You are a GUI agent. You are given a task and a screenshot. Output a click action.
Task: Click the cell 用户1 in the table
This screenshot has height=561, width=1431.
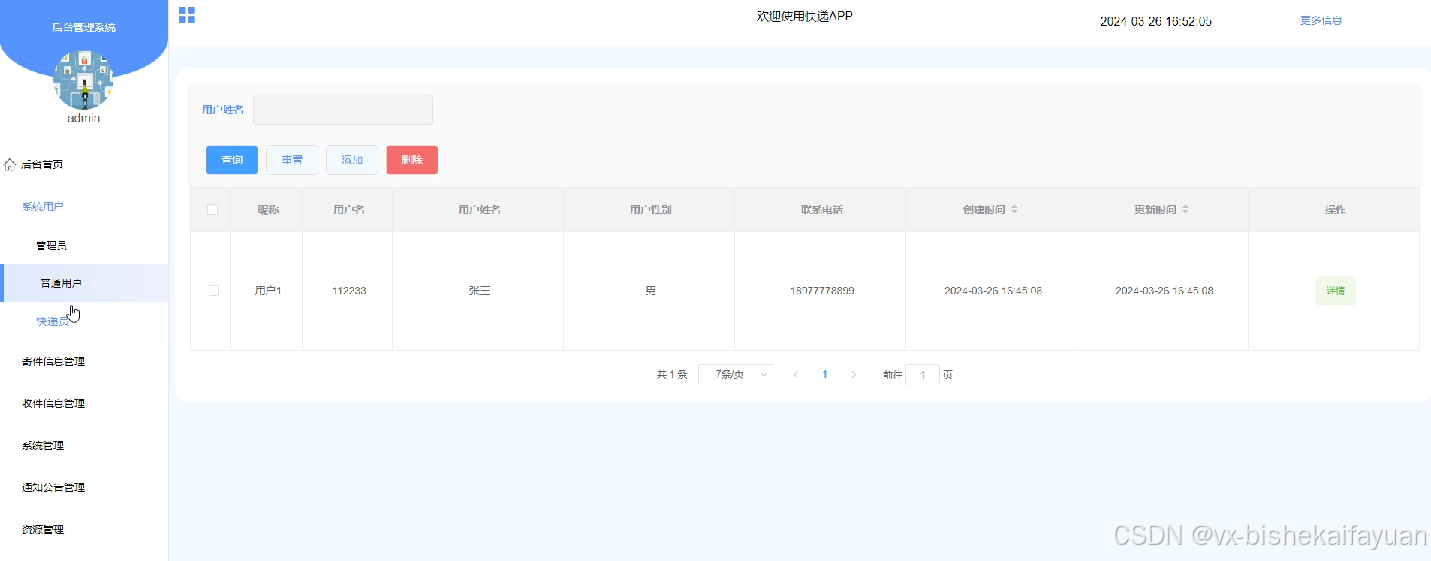click(268, 291)
